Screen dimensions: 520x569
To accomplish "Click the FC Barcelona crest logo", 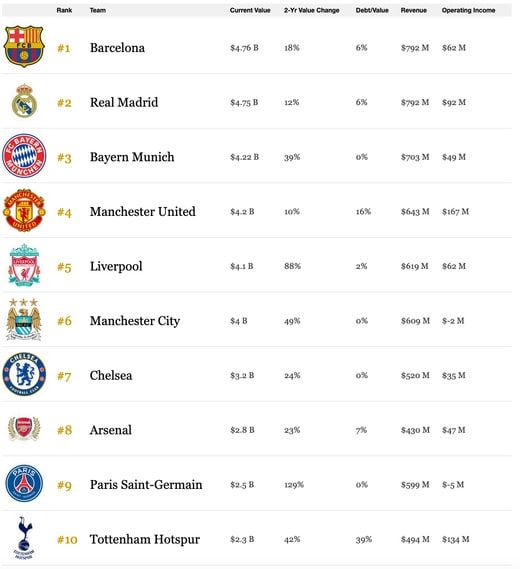I will [24, 46].
